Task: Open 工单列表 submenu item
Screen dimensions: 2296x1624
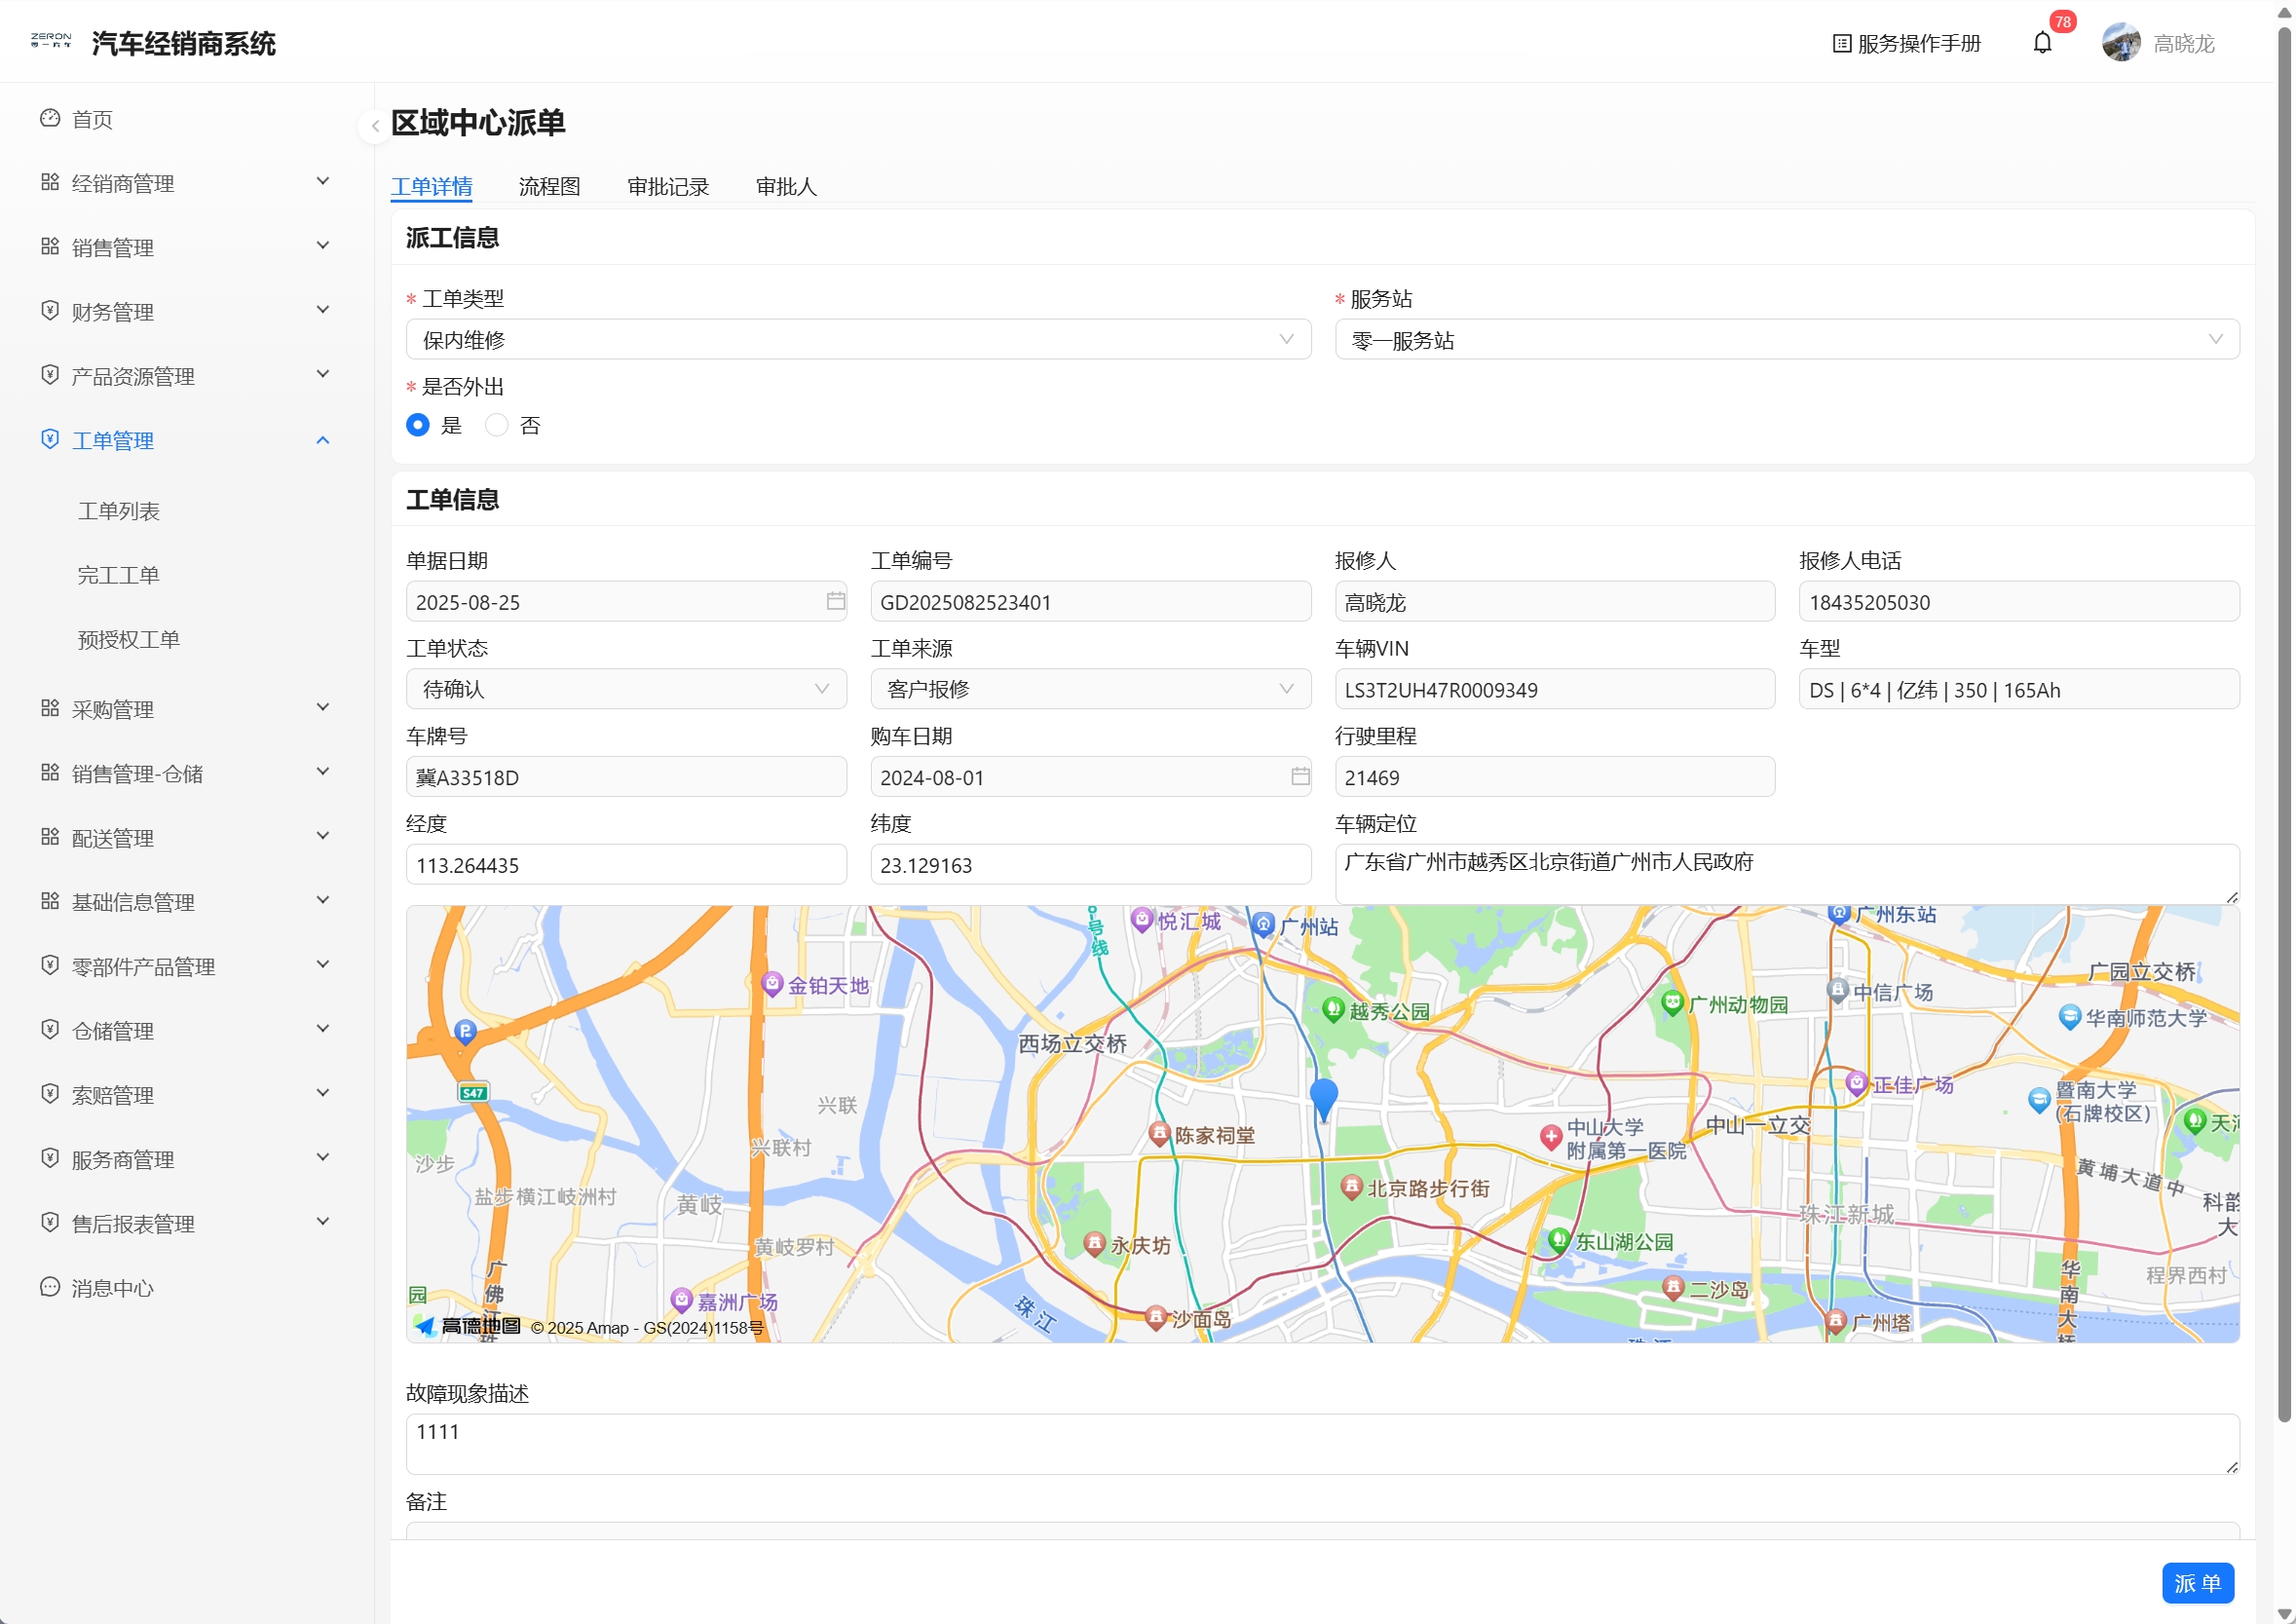Action: [x=119, y=511]
